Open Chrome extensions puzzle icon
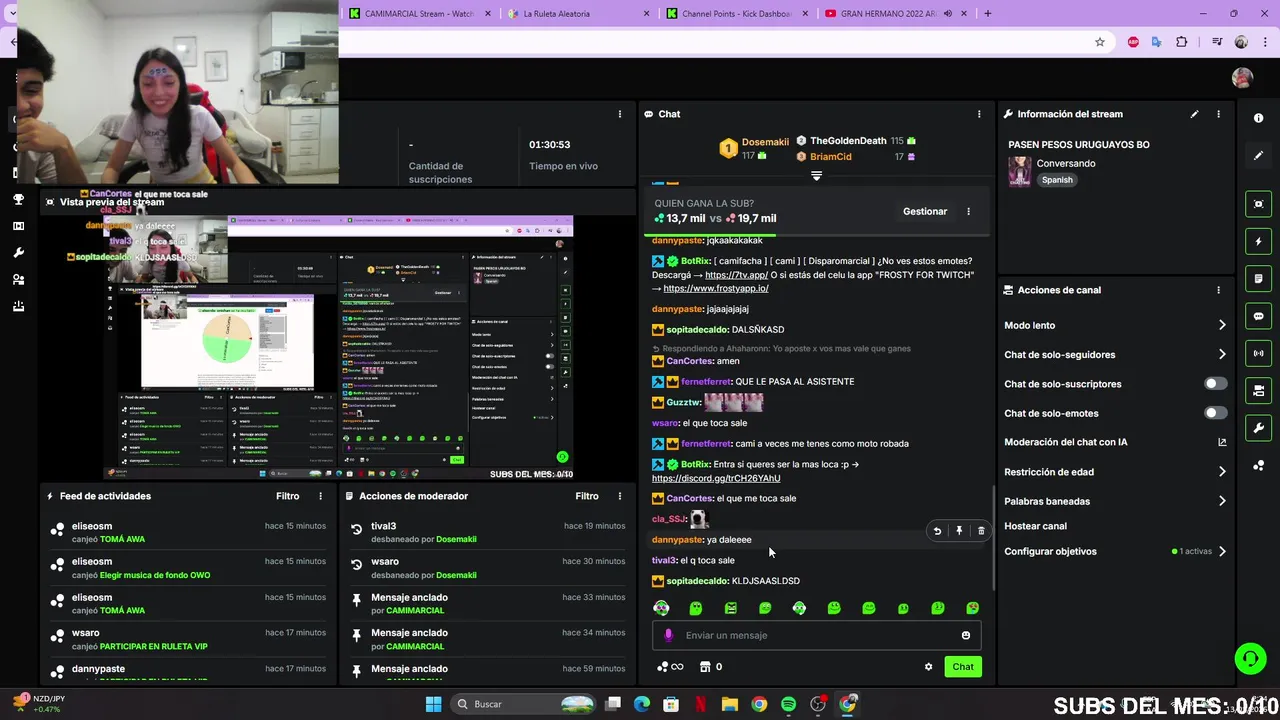 pos(1182,42)
